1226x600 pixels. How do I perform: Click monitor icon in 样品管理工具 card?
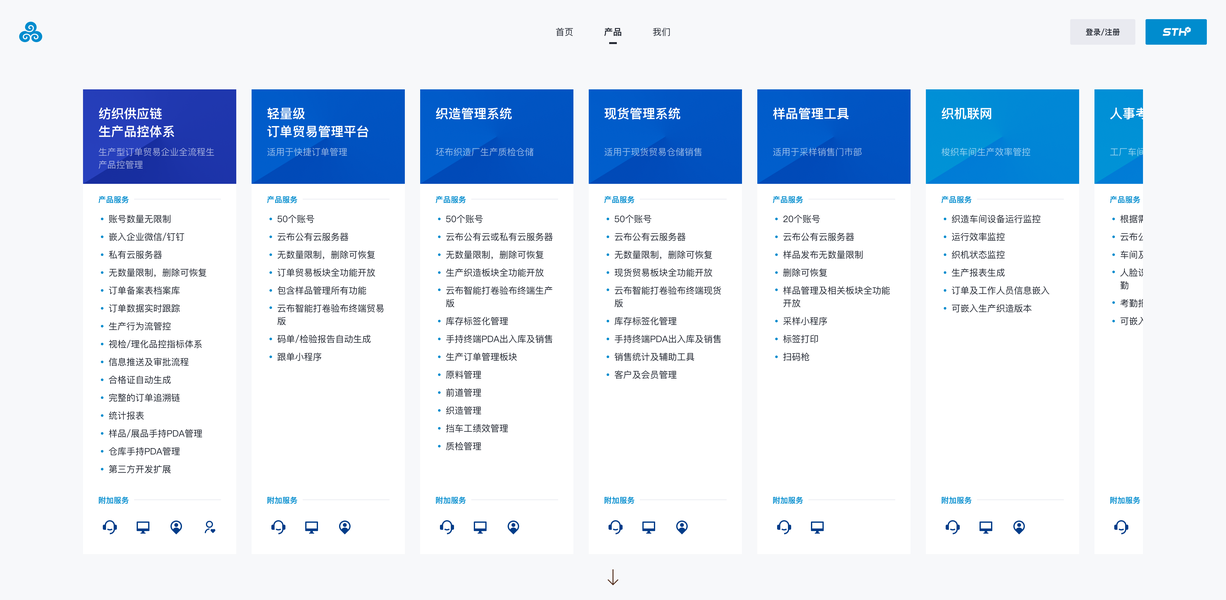(x=817, y=527)
